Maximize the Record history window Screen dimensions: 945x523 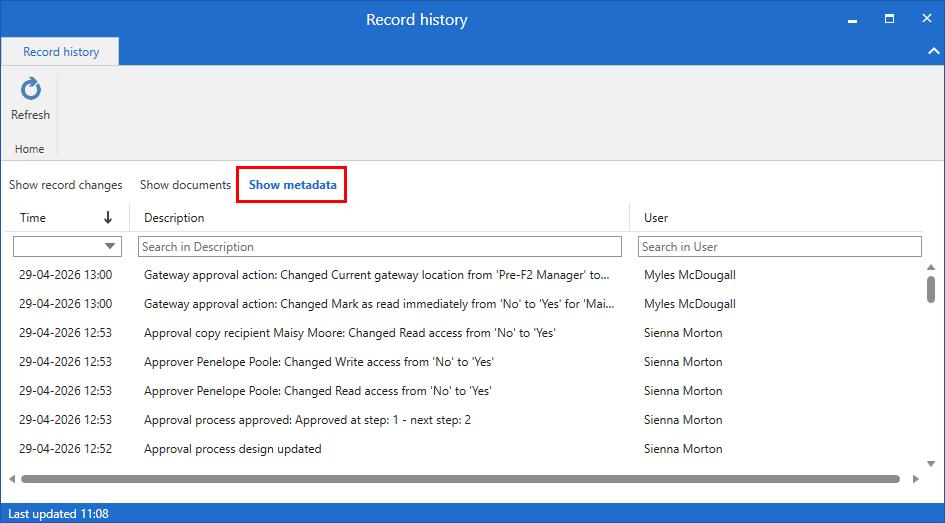[x=889, y=19]
